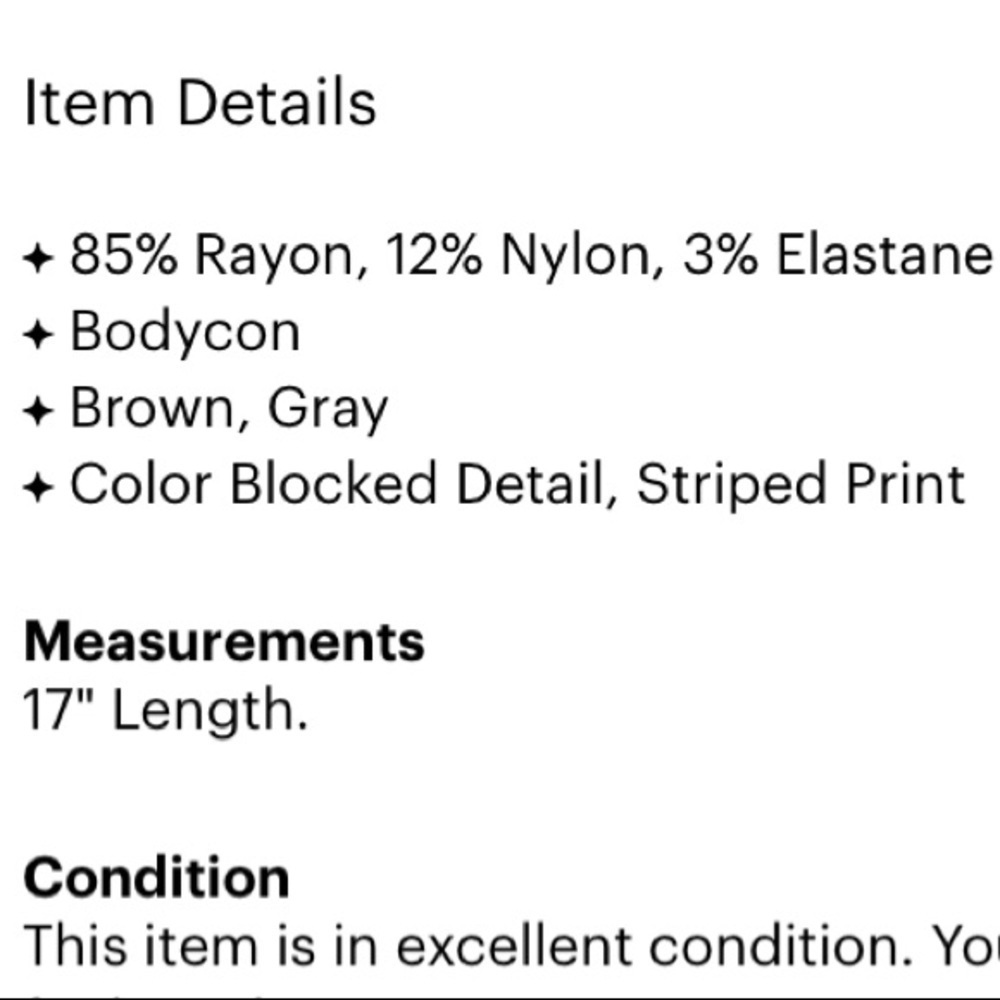Click the star bullet before Brown, Gray
The width and height of the screenshot is (1000, 1000).
(x=37, y=412)
